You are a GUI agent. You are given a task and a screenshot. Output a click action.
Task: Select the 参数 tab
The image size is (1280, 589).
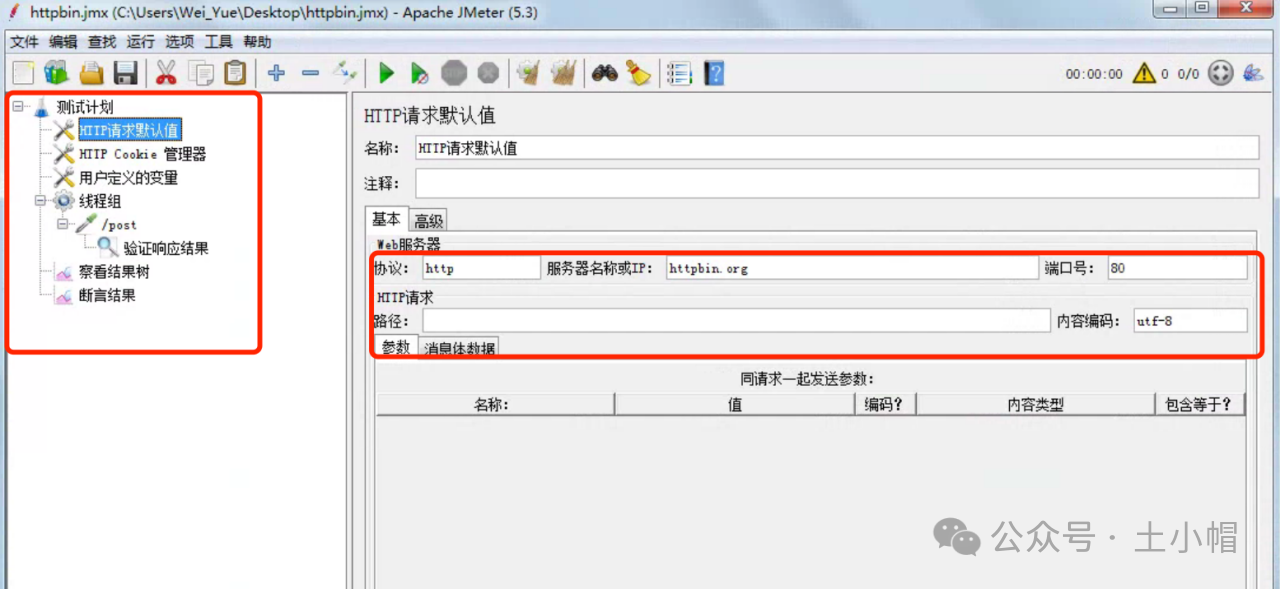coord(396,347)
